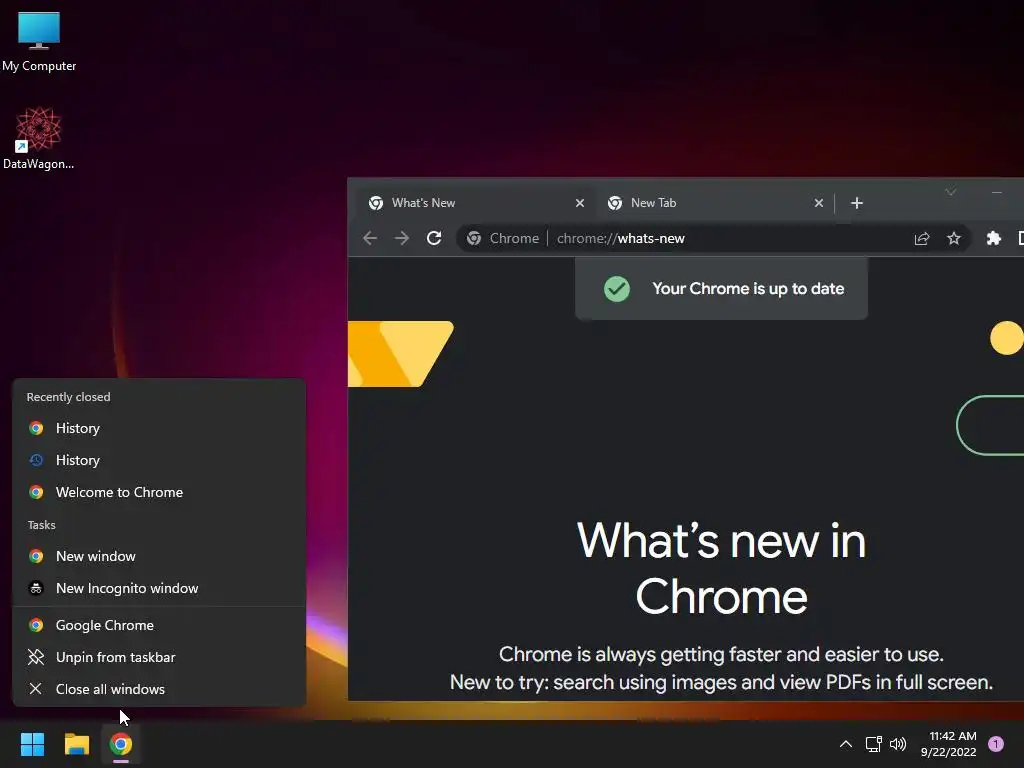The width and height of the screenshot is (1024, 768).
Task: Click the Windows Start button
Action: coord(32,744)
